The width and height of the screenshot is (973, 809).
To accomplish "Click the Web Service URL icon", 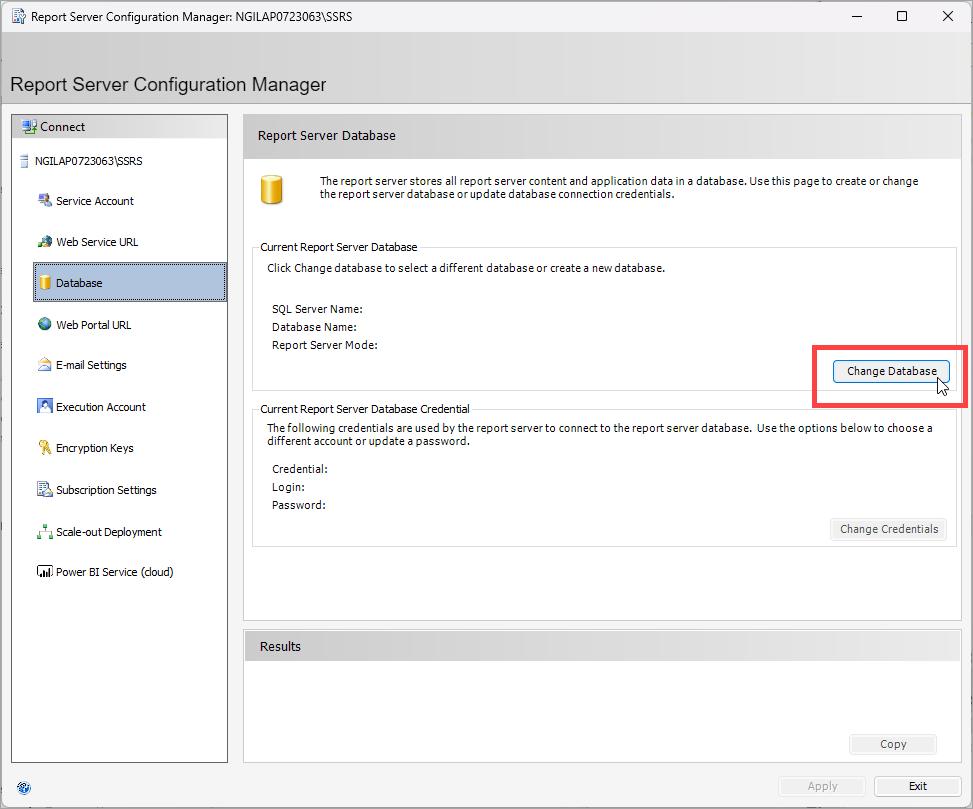I will click(x=45, y=241).
